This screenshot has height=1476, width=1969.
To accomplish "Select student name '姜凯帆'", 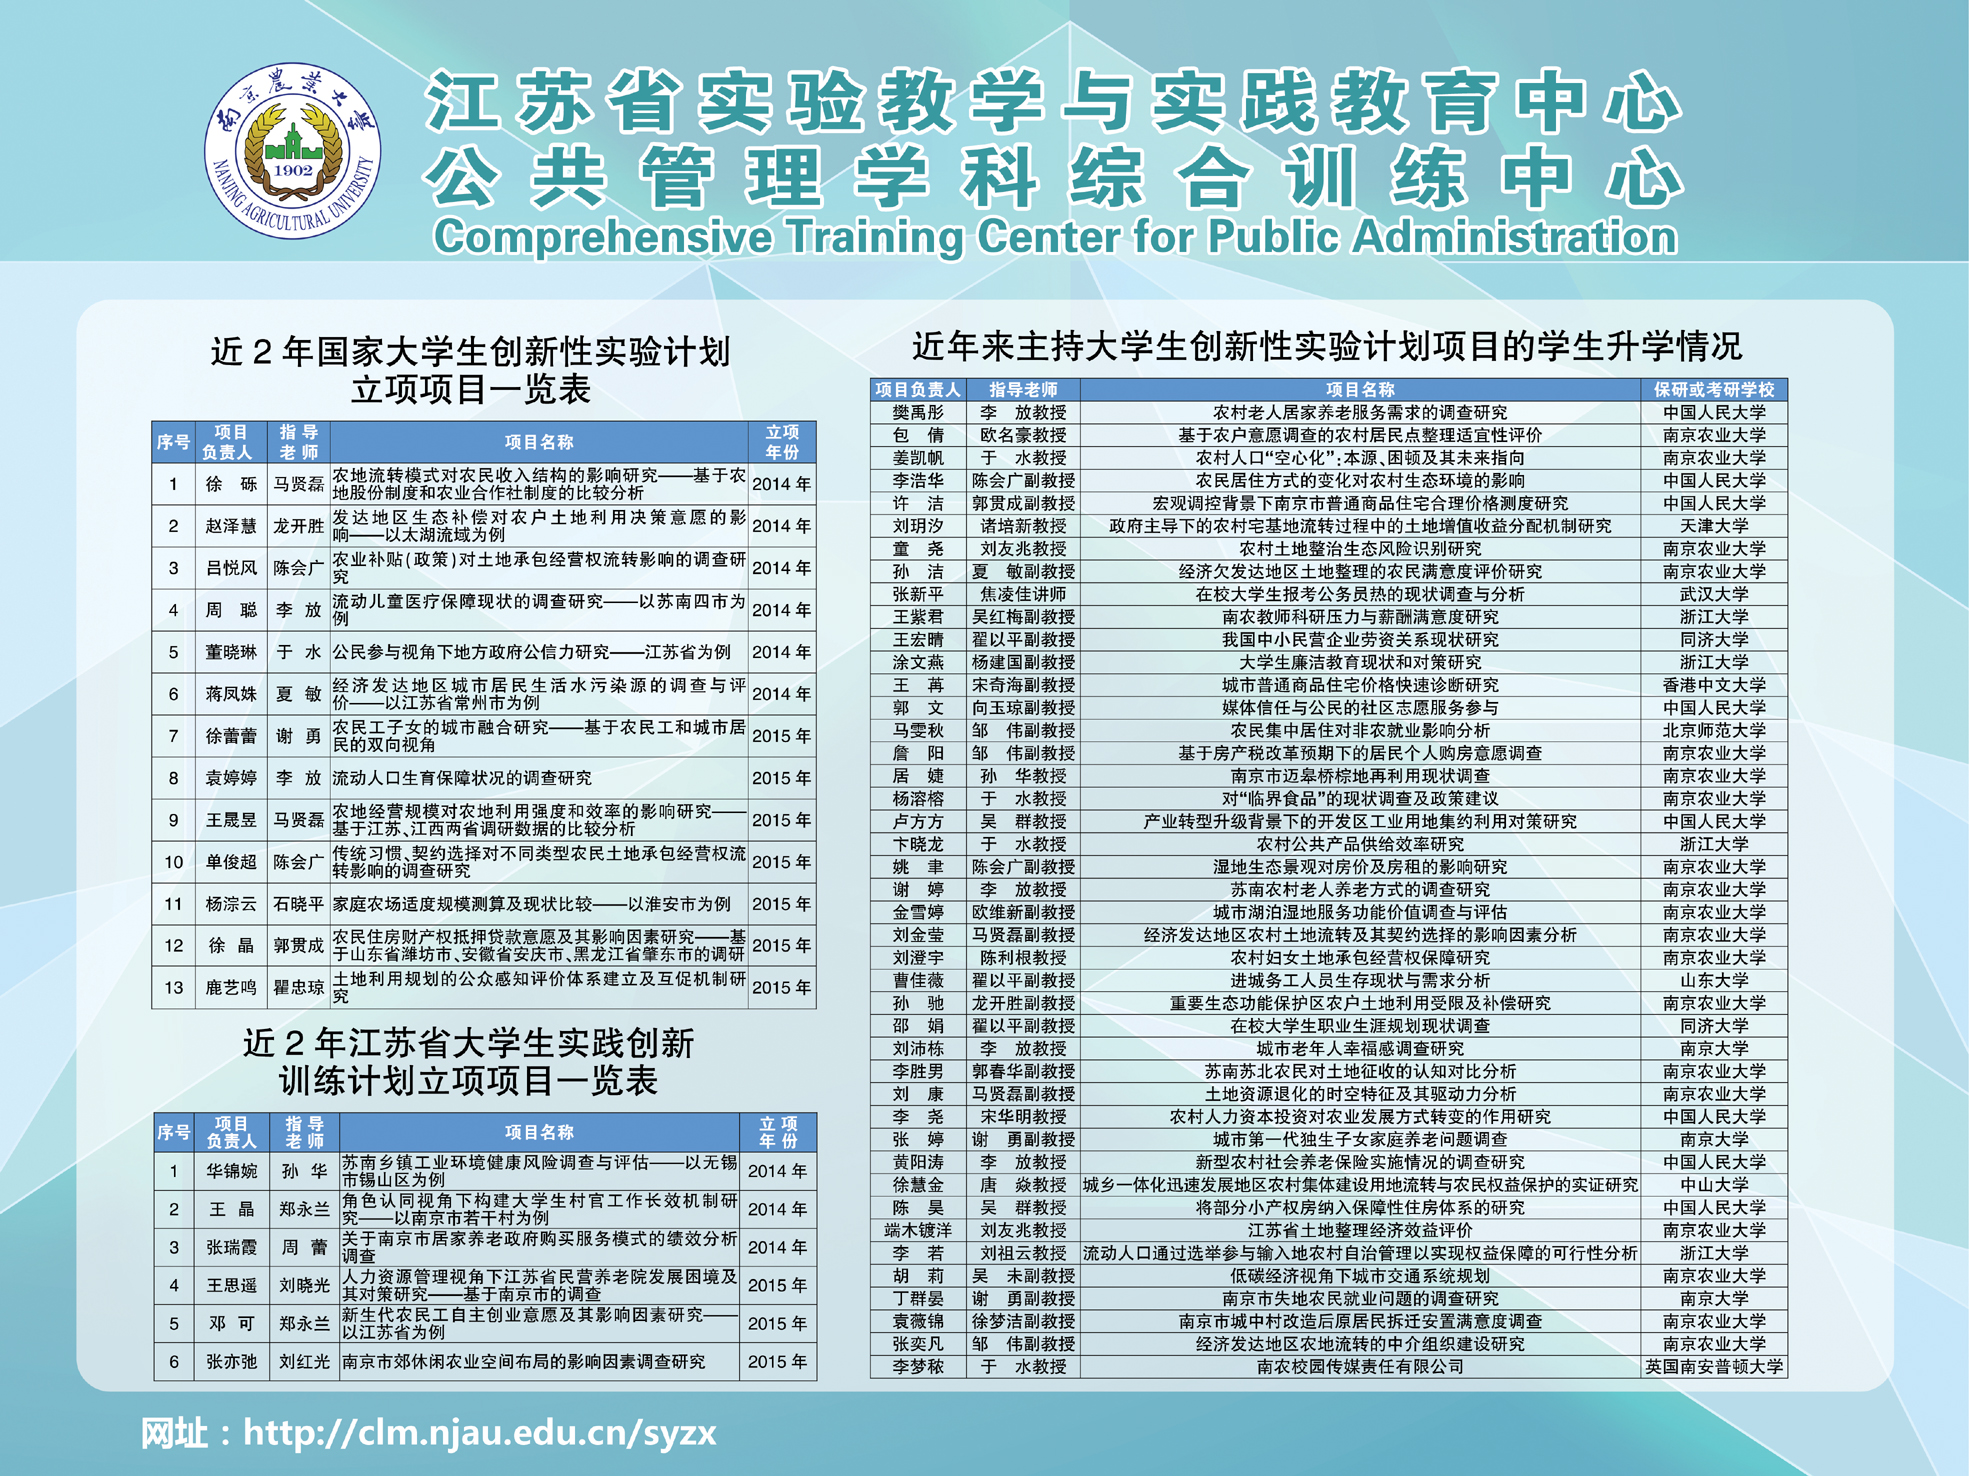I will [x=918, y=458].
